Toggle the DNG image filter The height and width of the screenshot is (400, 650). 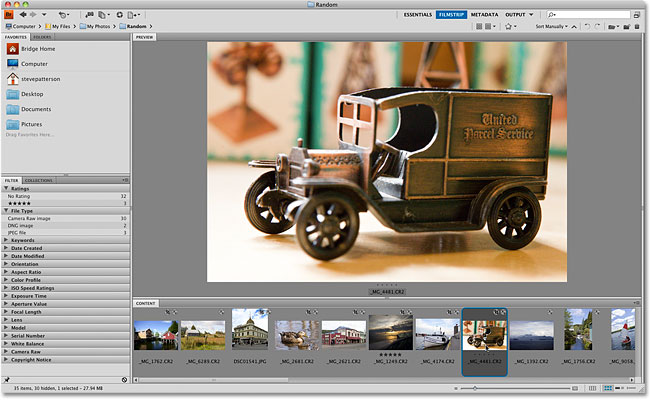click(x=66, y=225)
